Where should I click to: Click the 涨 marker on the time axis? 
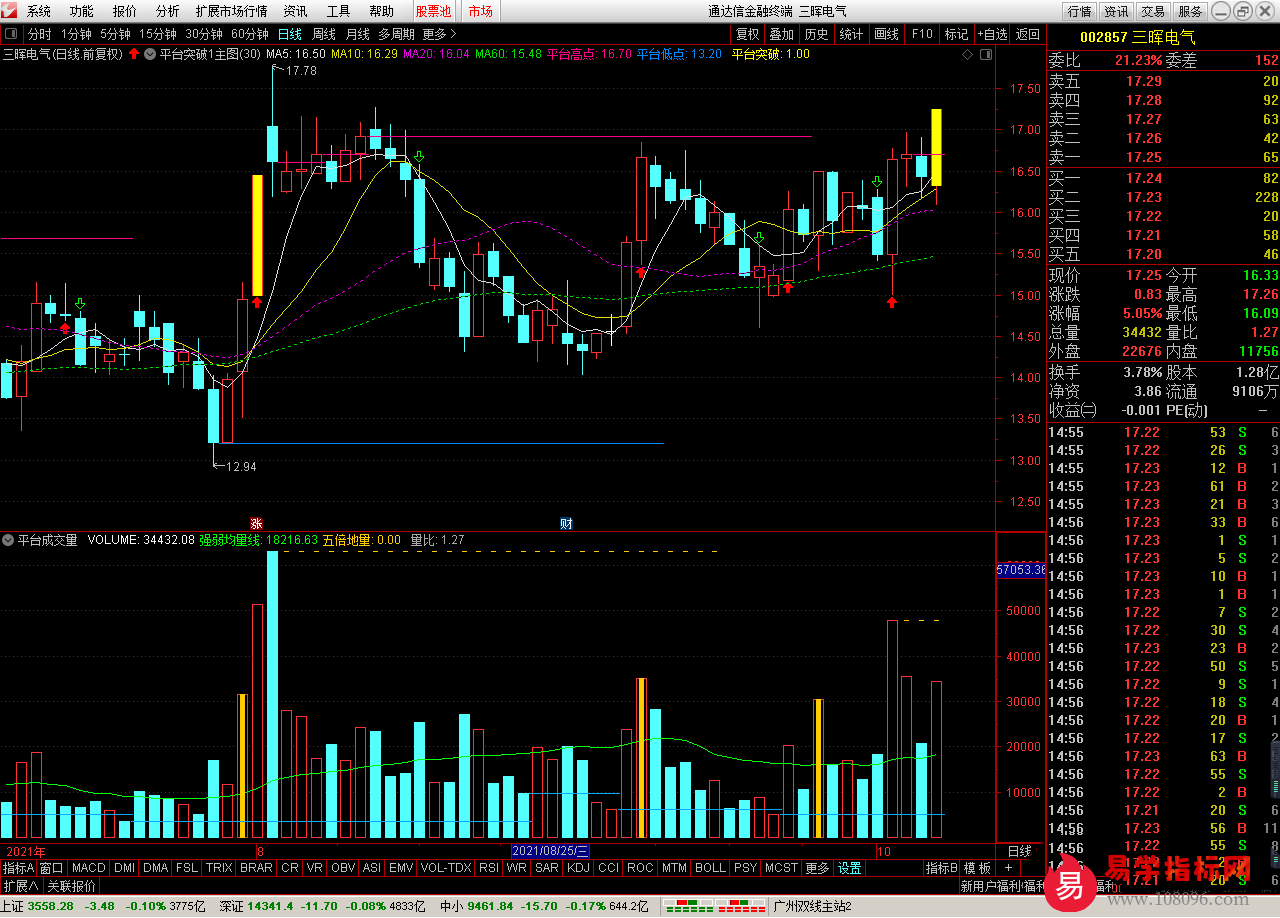256,523
